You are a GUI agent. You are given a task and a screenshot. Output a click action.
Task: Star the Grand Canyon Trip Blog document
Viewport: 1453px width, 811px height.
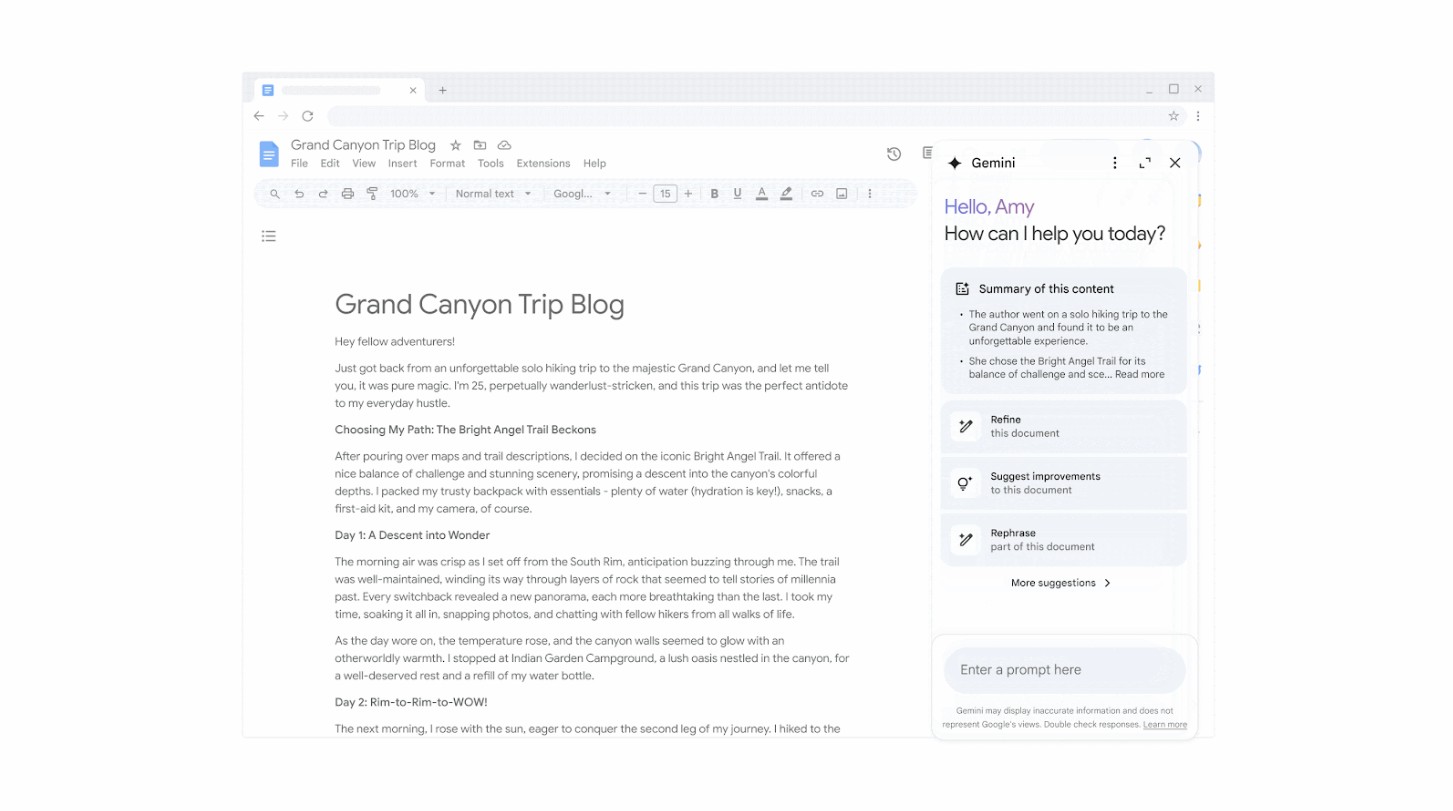pyautogui.click(x=456, y=146)
